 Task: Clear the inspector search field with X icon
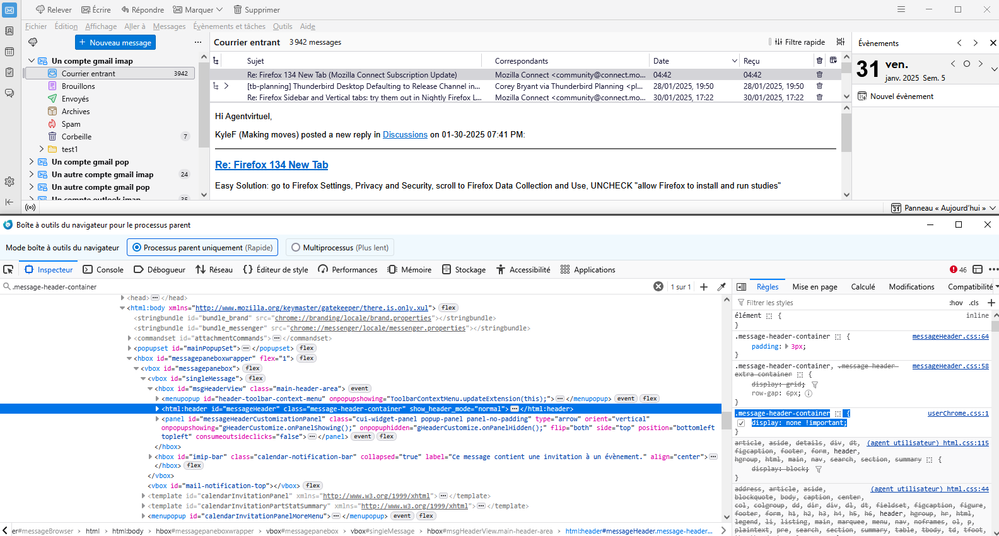[658, 287]
